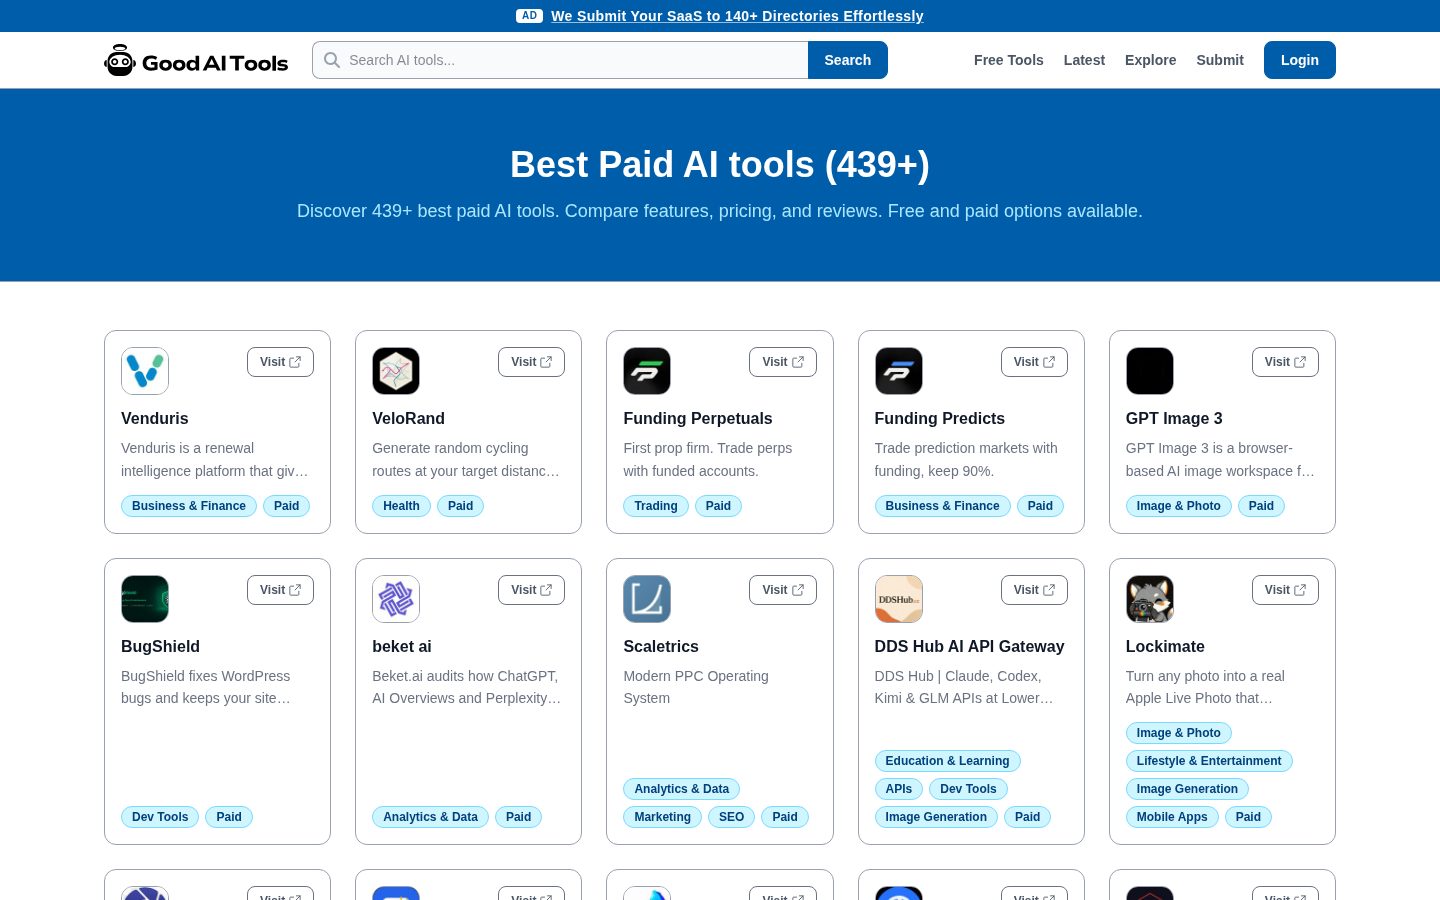
Task: Visit the VeloRand website
Action: pyautogui.click(x=531, y=362)
